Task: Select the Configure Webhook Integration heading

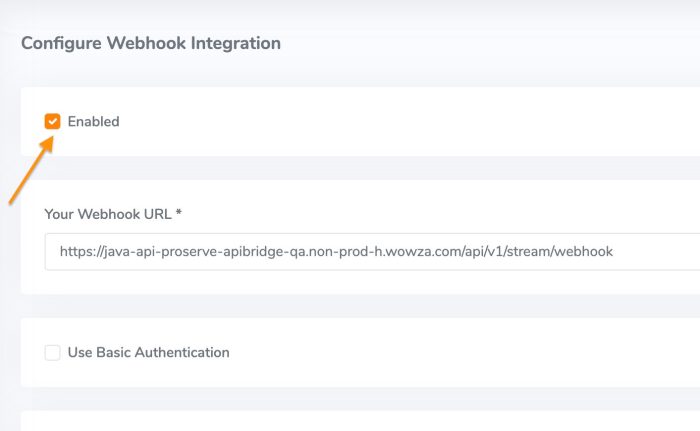Action: click(150, 43)
